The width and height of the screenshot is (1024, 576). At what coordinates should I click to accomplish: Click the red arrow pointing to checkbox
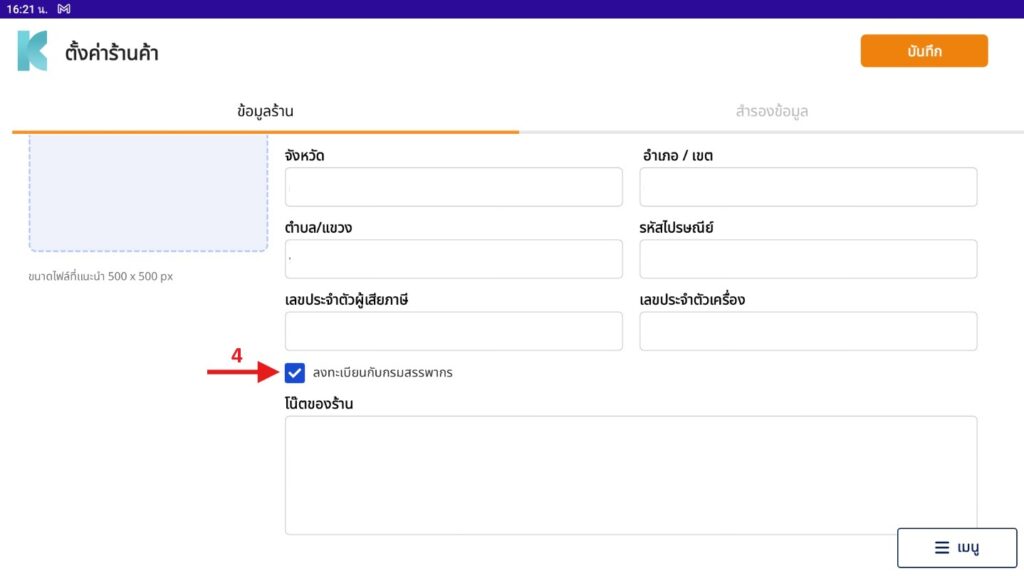coord(241,373)
